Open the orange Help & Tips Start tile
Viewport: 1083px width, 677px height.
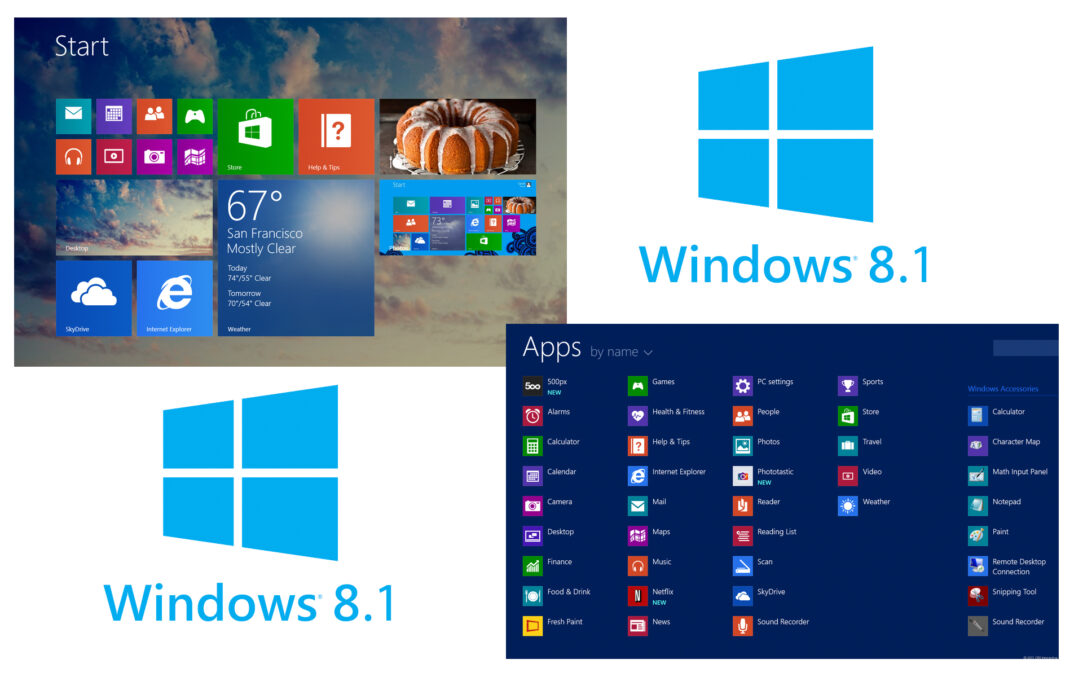336,136
